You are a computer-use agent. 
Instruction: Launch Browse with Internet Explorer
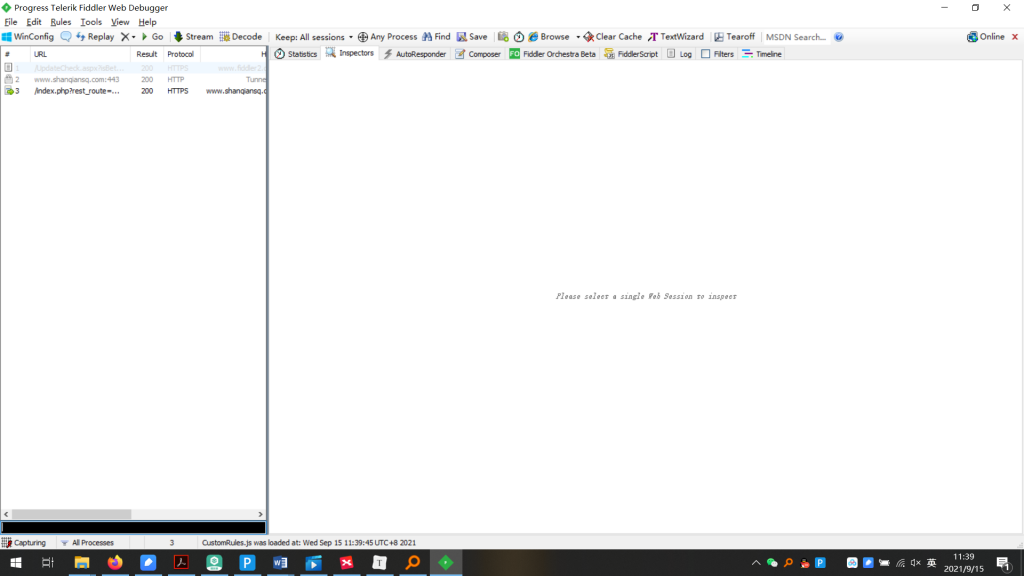click(x=549, y=37)
